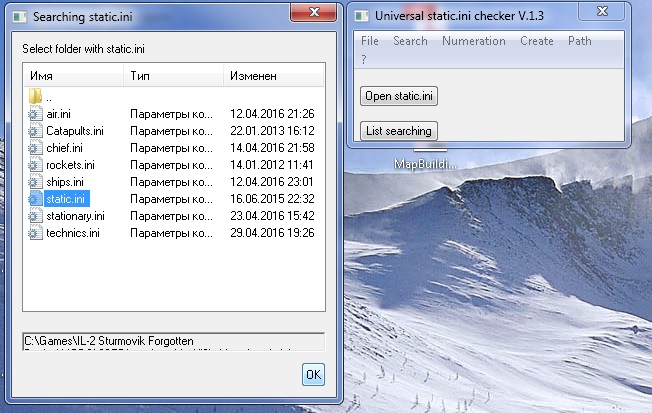Select the chief.ini file icon
652x413 pixels.
tap(35, 148)
